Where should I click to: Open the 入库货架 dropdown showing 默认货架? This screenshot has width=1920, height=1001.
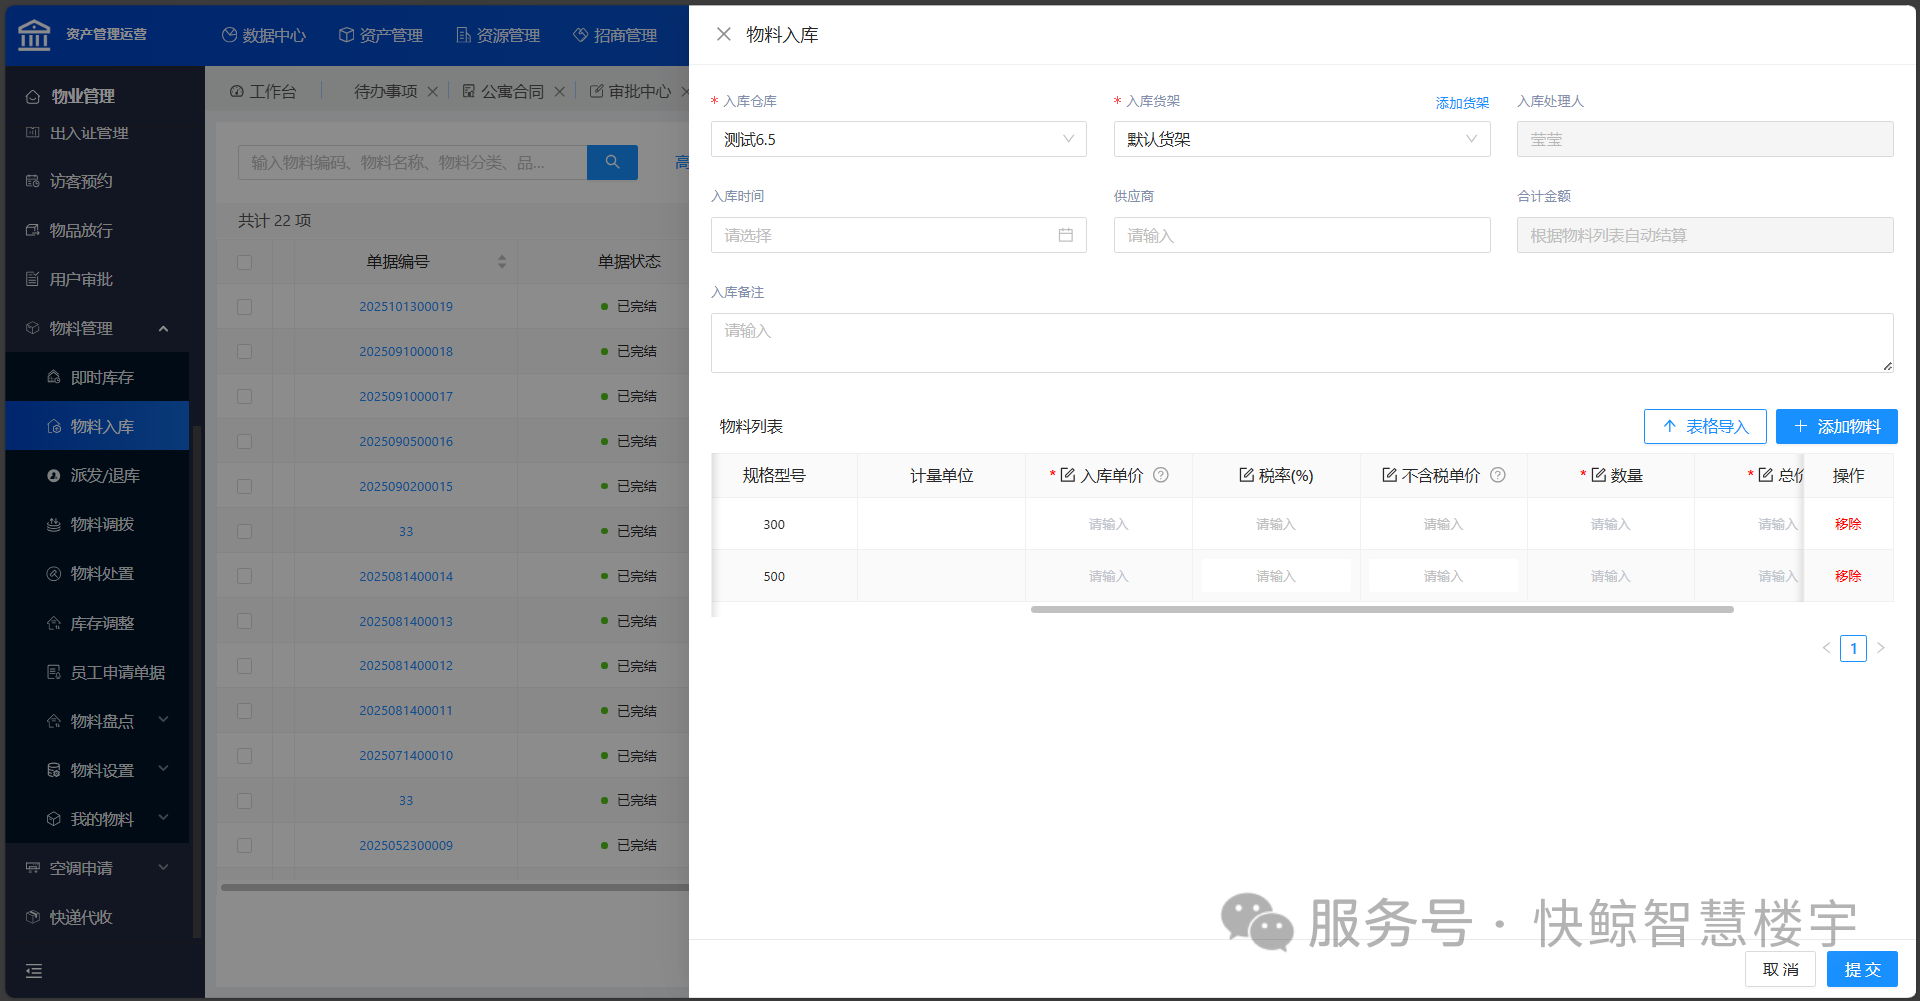pyautogui.click(x=1301, y=139)
